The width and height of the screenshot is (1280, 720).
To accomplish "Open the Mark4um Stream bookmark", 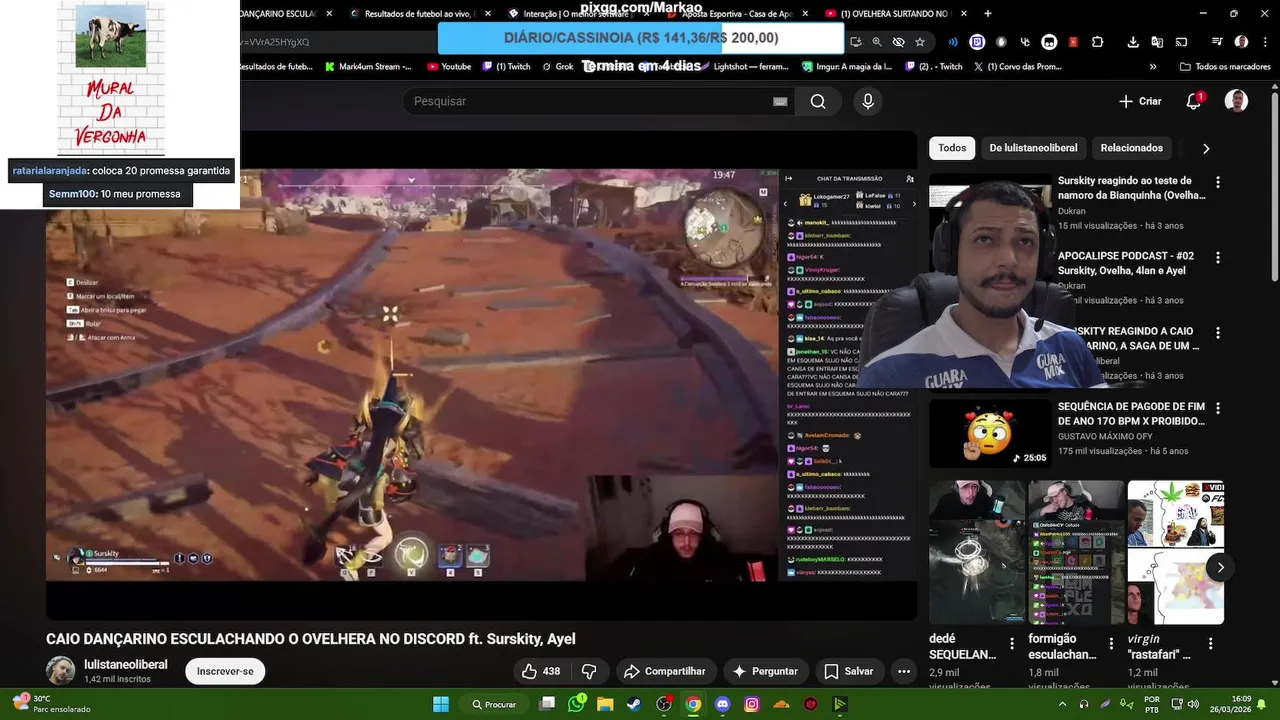I will [x=368, y=67].
